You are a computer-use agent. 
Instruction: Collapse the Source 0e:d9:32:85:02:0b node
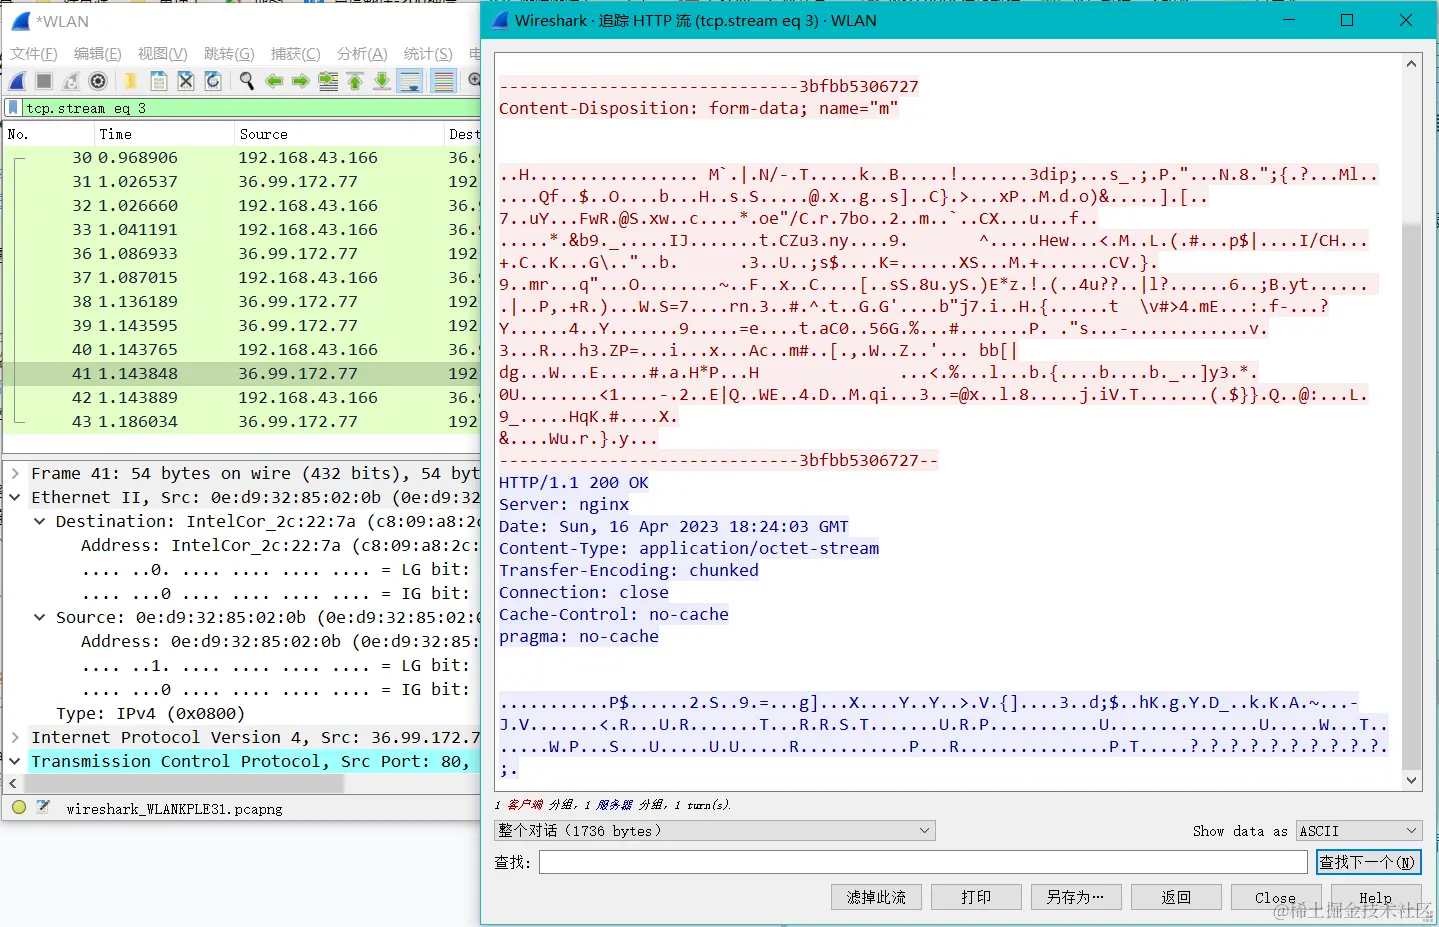coord(39,617)
